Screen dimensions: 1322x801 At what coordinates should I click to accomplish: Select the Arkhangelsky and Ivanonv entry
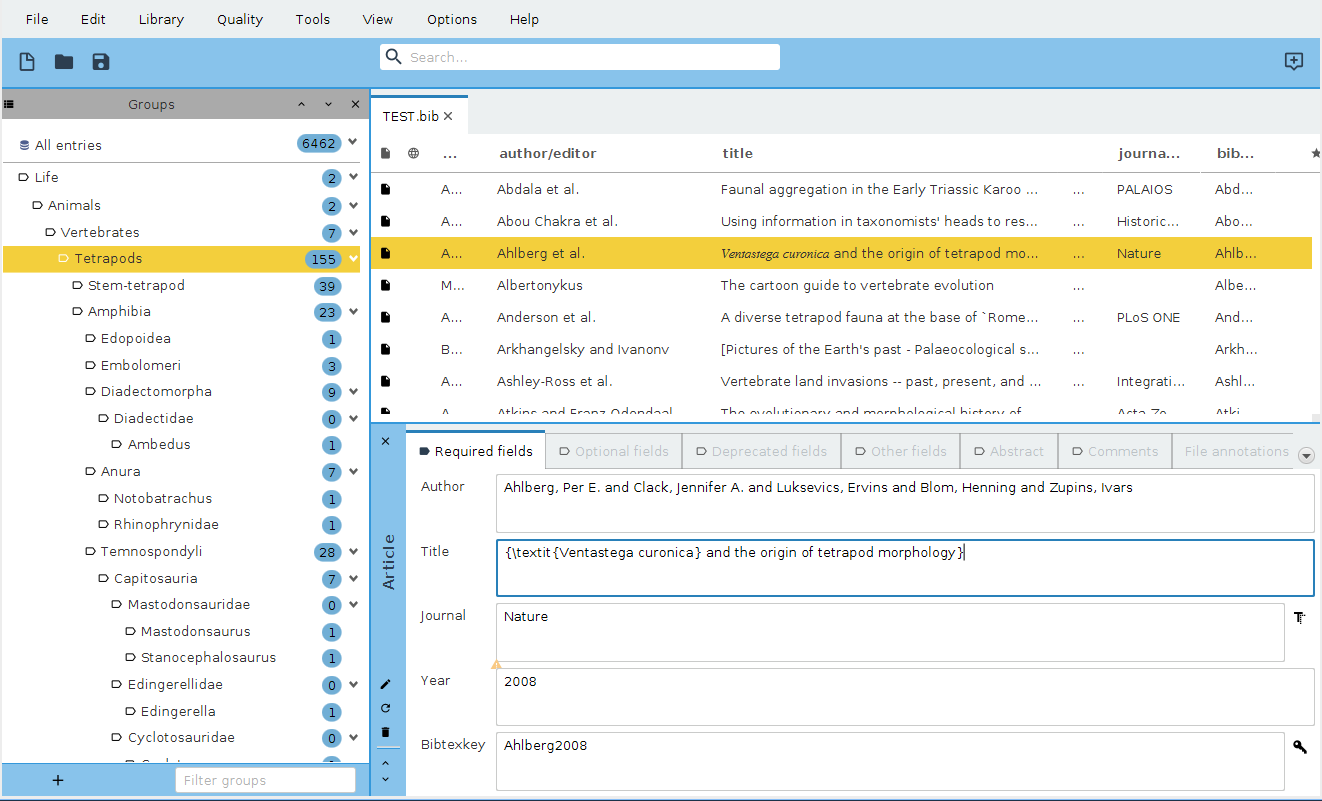pos(840,349)
